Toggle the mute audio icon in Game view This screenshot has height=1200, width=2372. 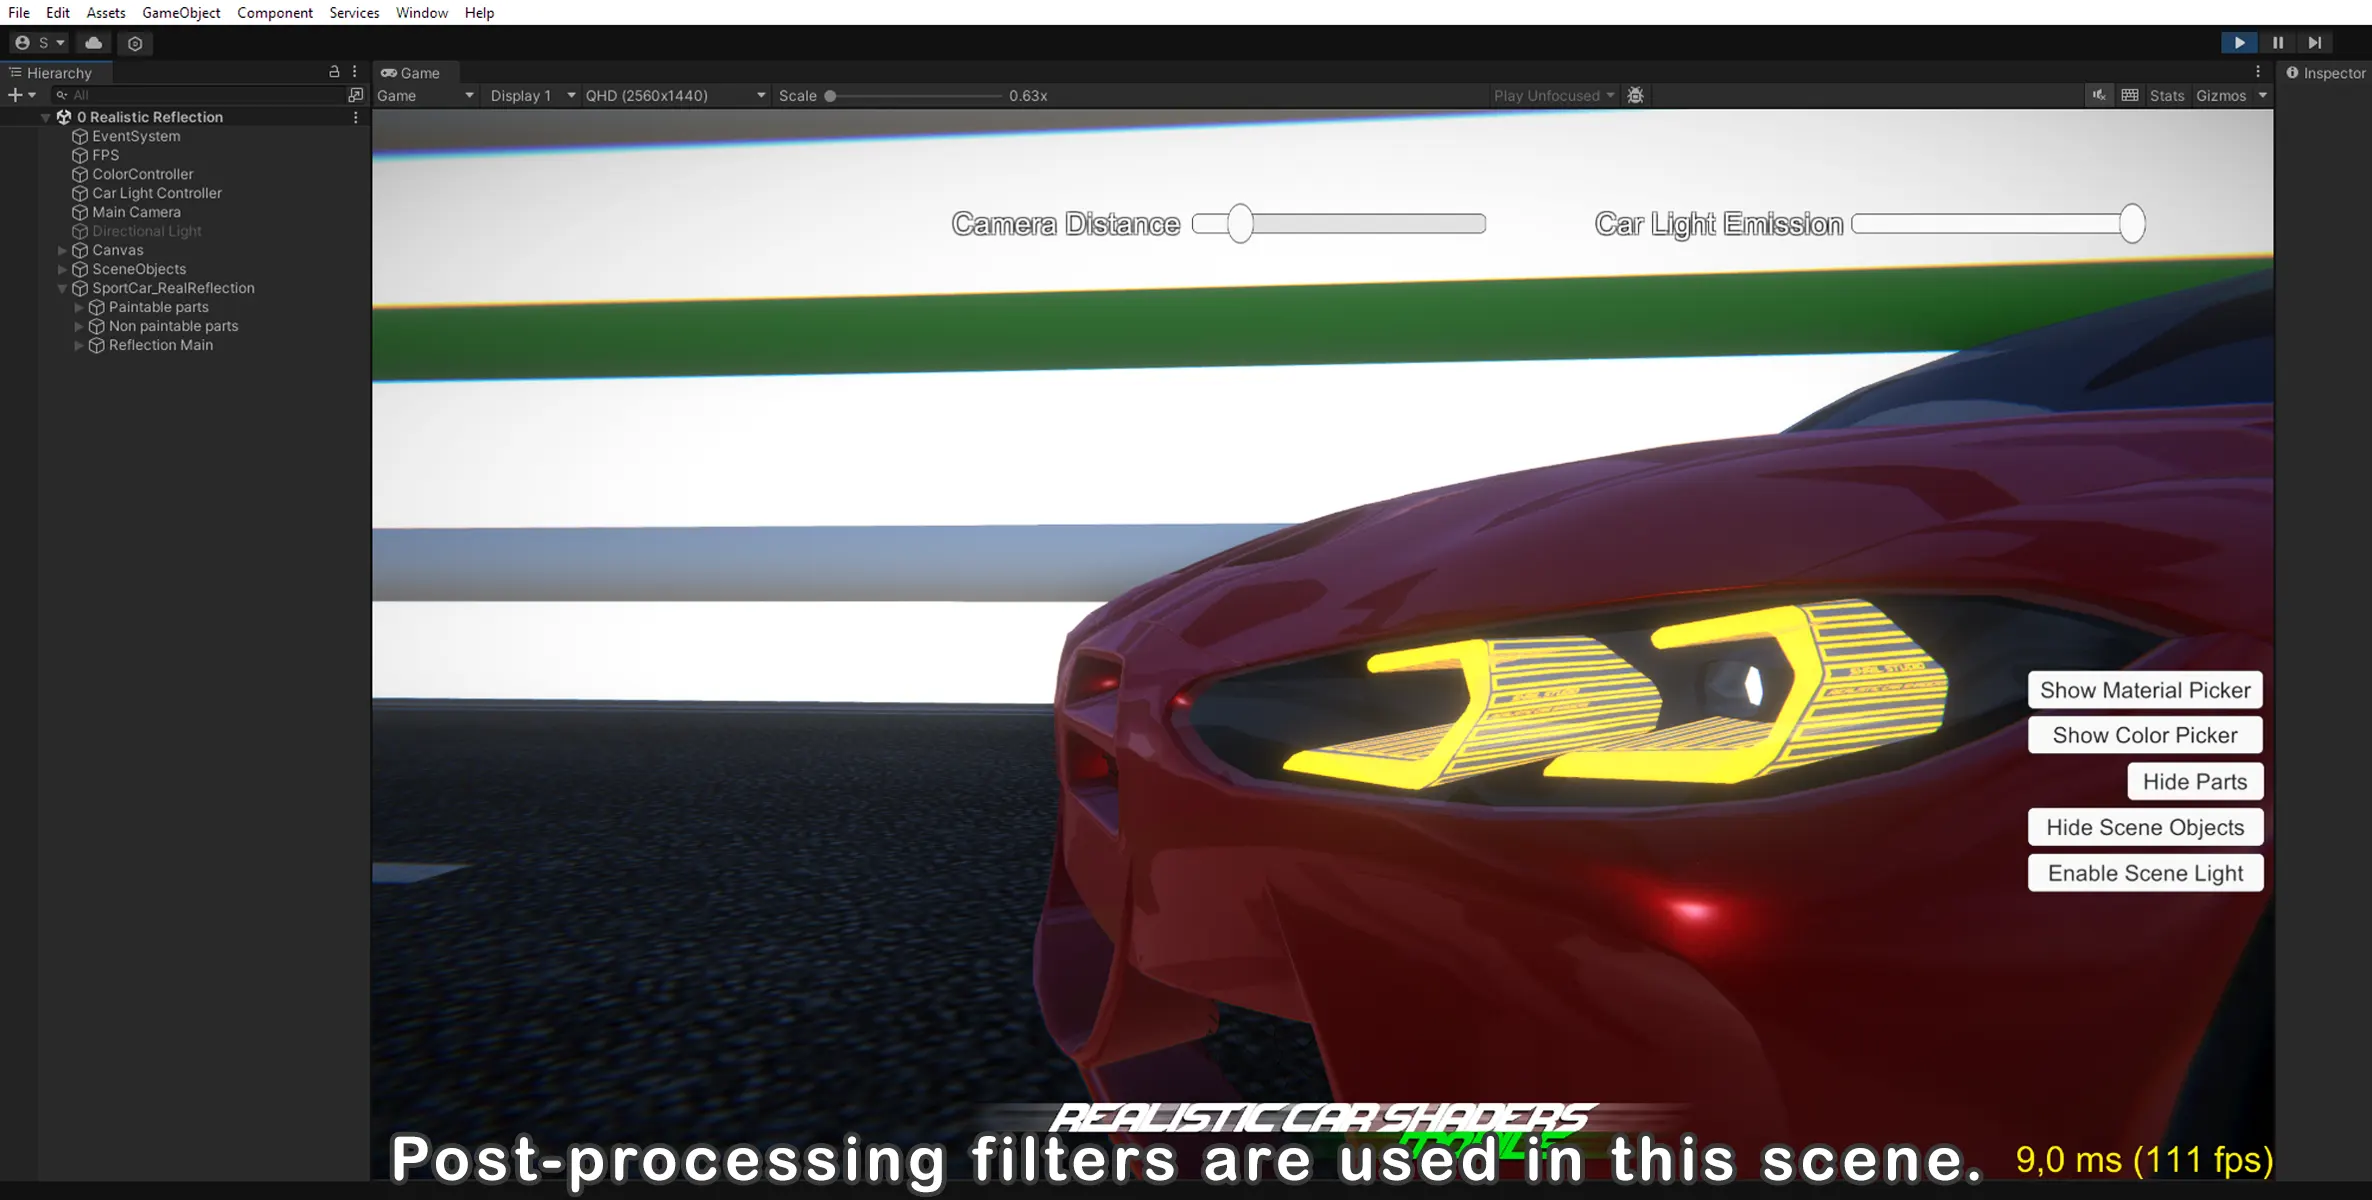coord(2098,95)
